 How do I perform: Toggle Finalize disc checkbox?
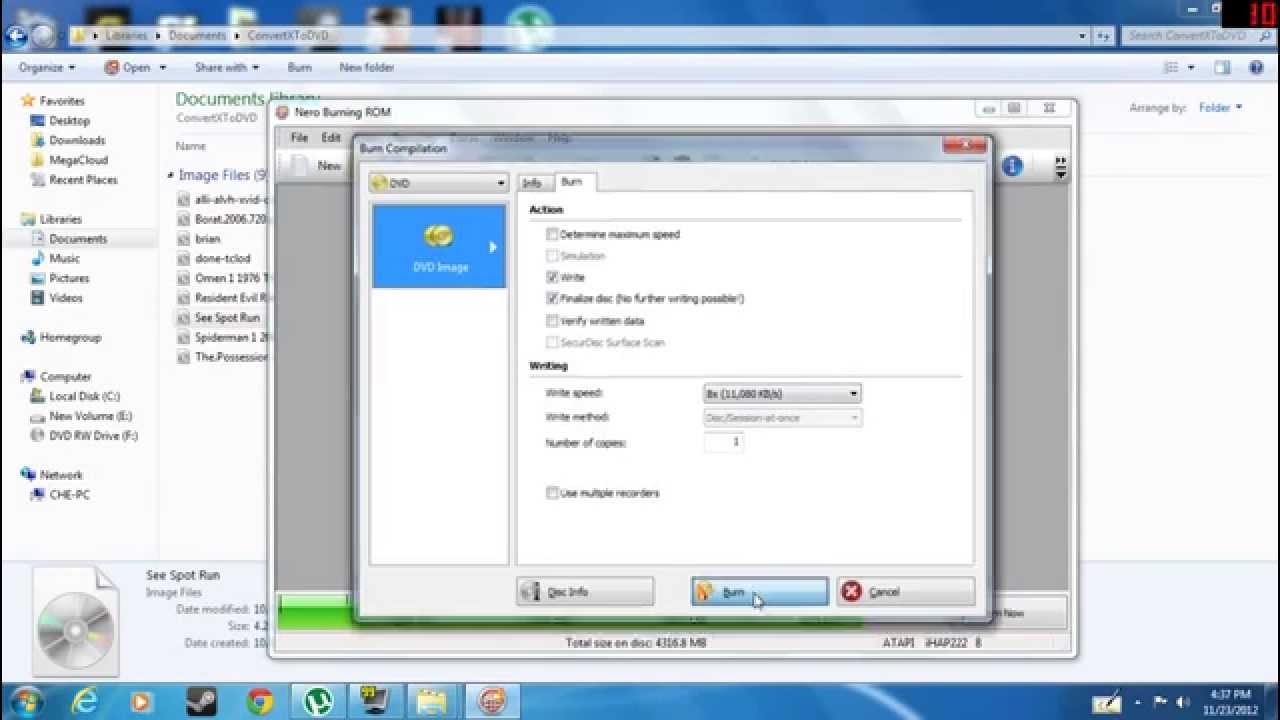click(x=552, y=298)
